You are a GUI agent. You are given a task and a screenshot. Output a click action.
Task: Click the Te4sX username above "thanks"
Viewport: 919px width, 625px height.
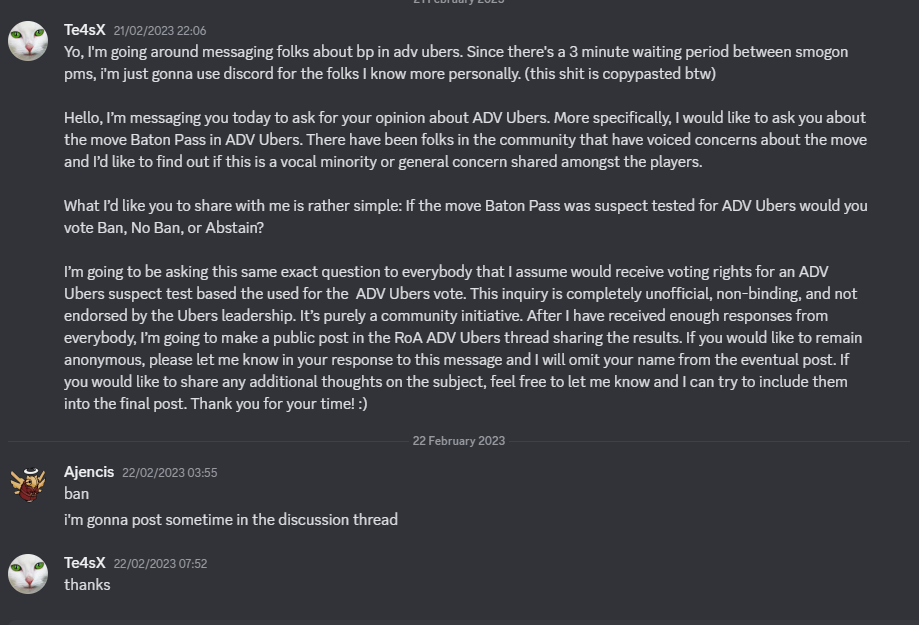pos(84,562)
